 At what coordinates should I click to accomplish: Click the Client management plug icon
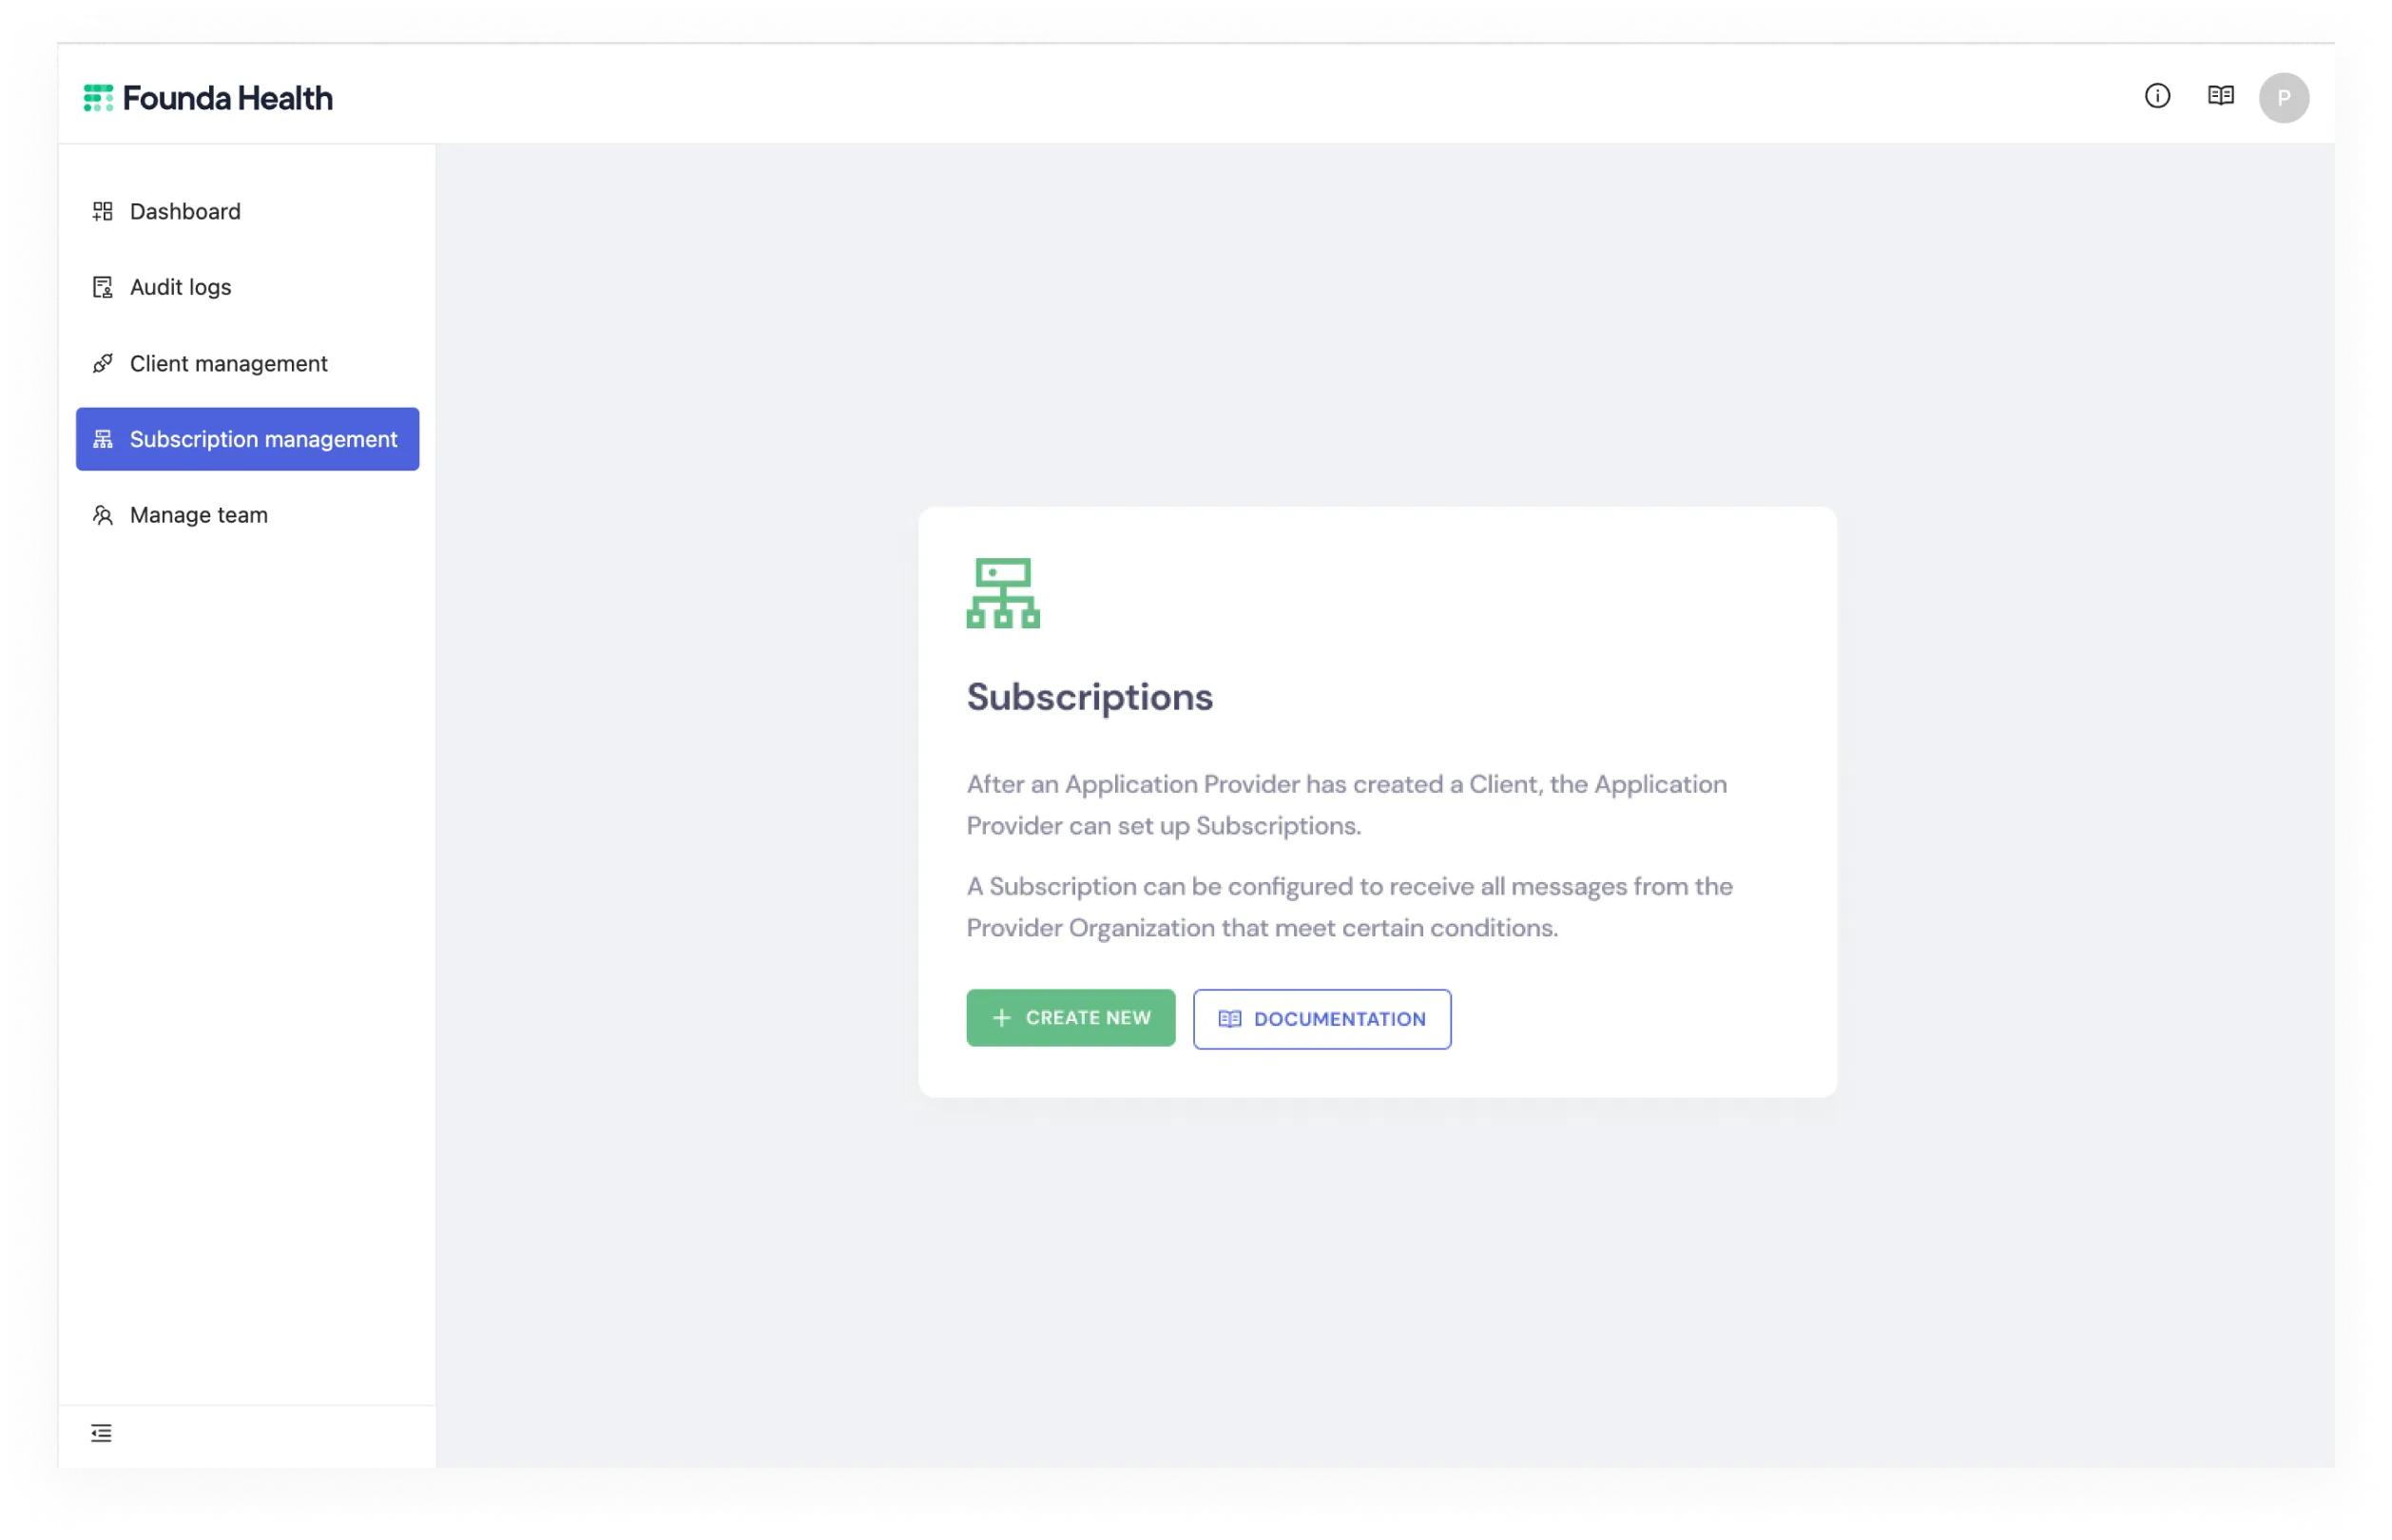(x=102, y=363)
